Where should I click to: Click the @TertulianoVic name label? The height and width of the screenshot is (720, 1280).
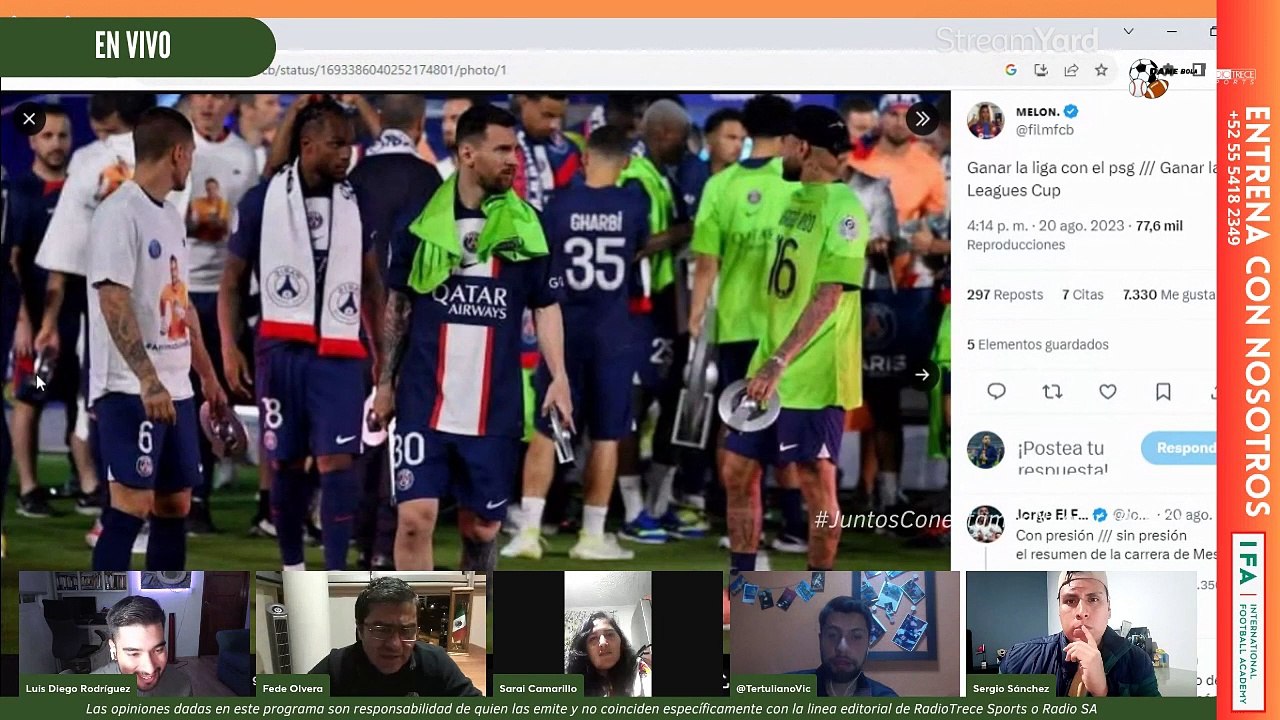pos(774,689)
